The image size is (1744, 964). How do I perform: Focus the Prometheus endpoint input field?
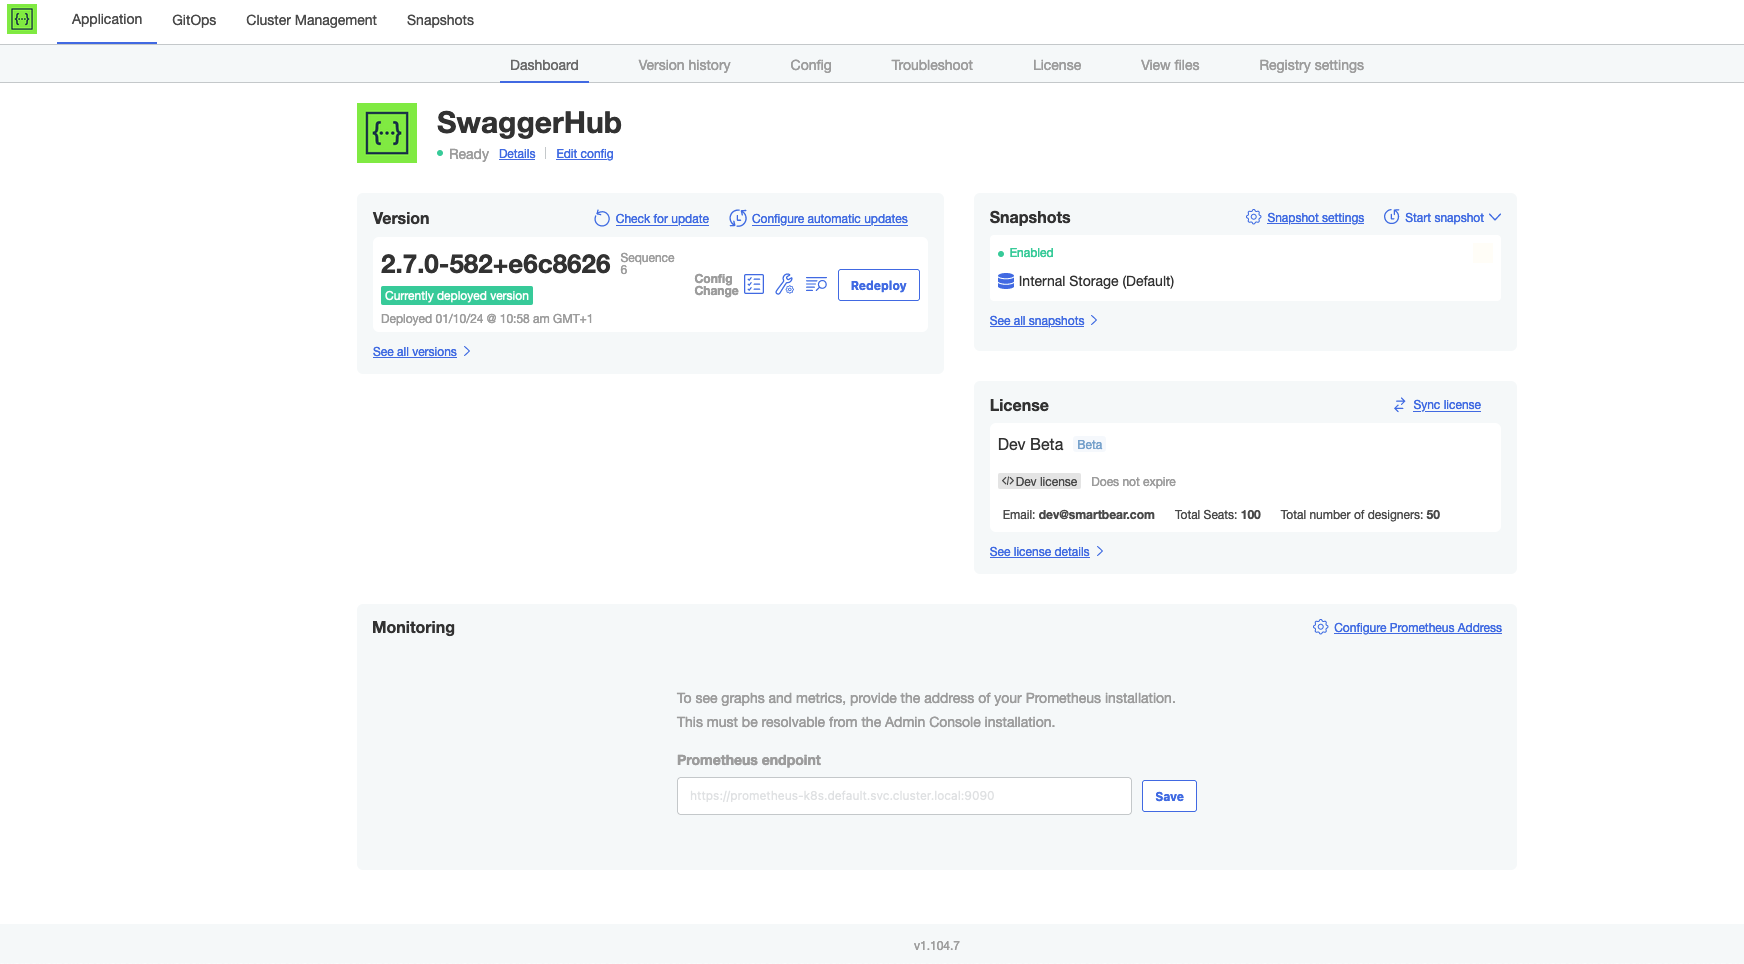point(903,796)
